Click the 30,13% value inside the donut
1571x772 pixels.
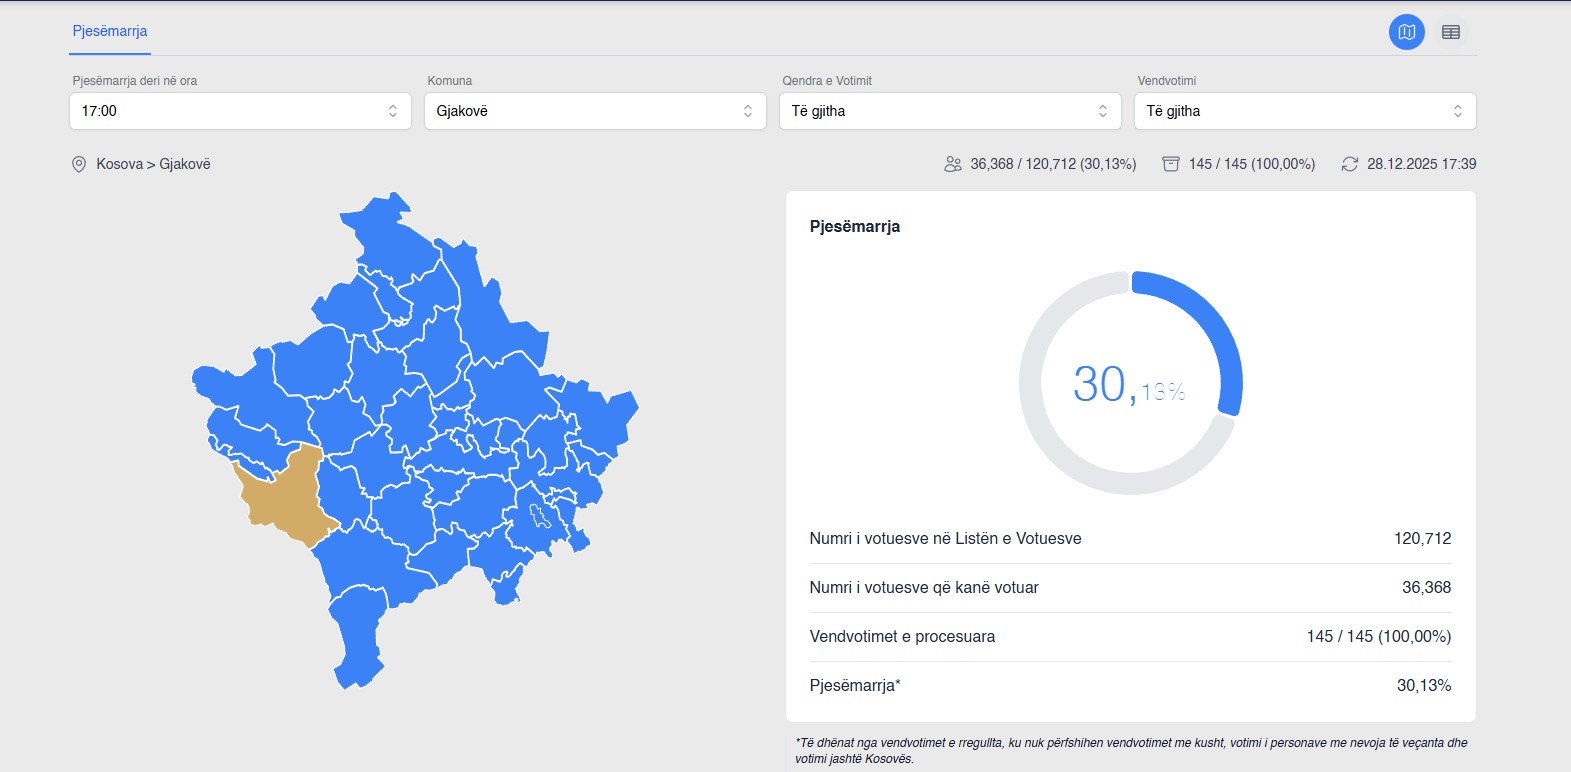tap(1129, 385)
